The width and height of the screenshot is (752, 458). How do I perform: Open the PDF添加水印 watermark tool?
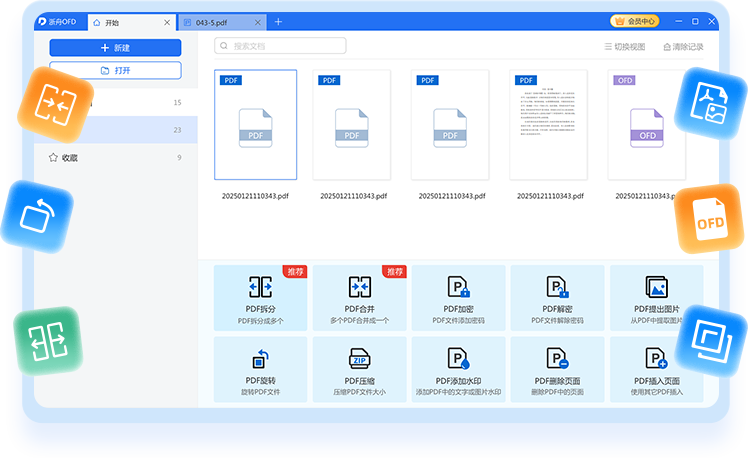coord(458,368)
